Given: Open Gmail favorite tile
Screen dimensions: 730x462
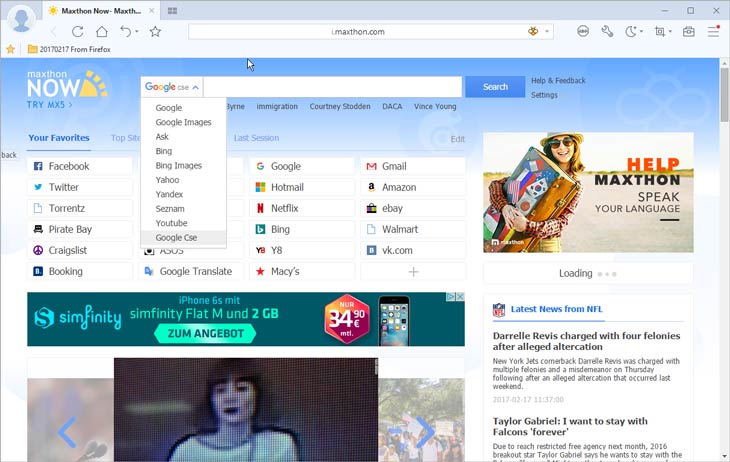Looking at the screenshot, I should coord(413,166).
